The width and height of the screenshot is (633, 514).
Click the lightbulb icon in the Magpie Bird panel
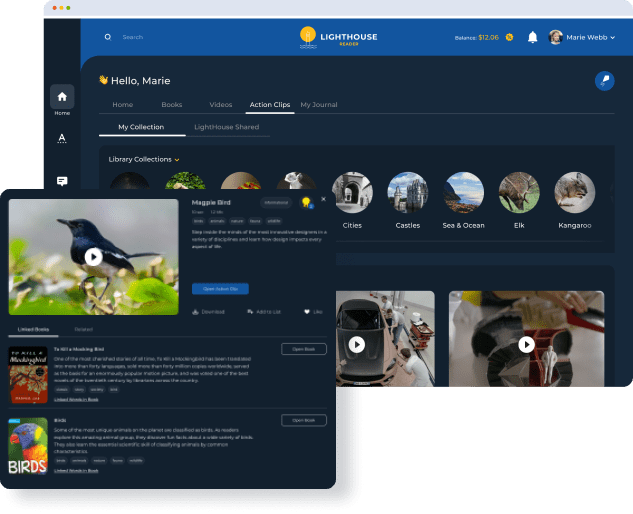(x=306, y=202)
